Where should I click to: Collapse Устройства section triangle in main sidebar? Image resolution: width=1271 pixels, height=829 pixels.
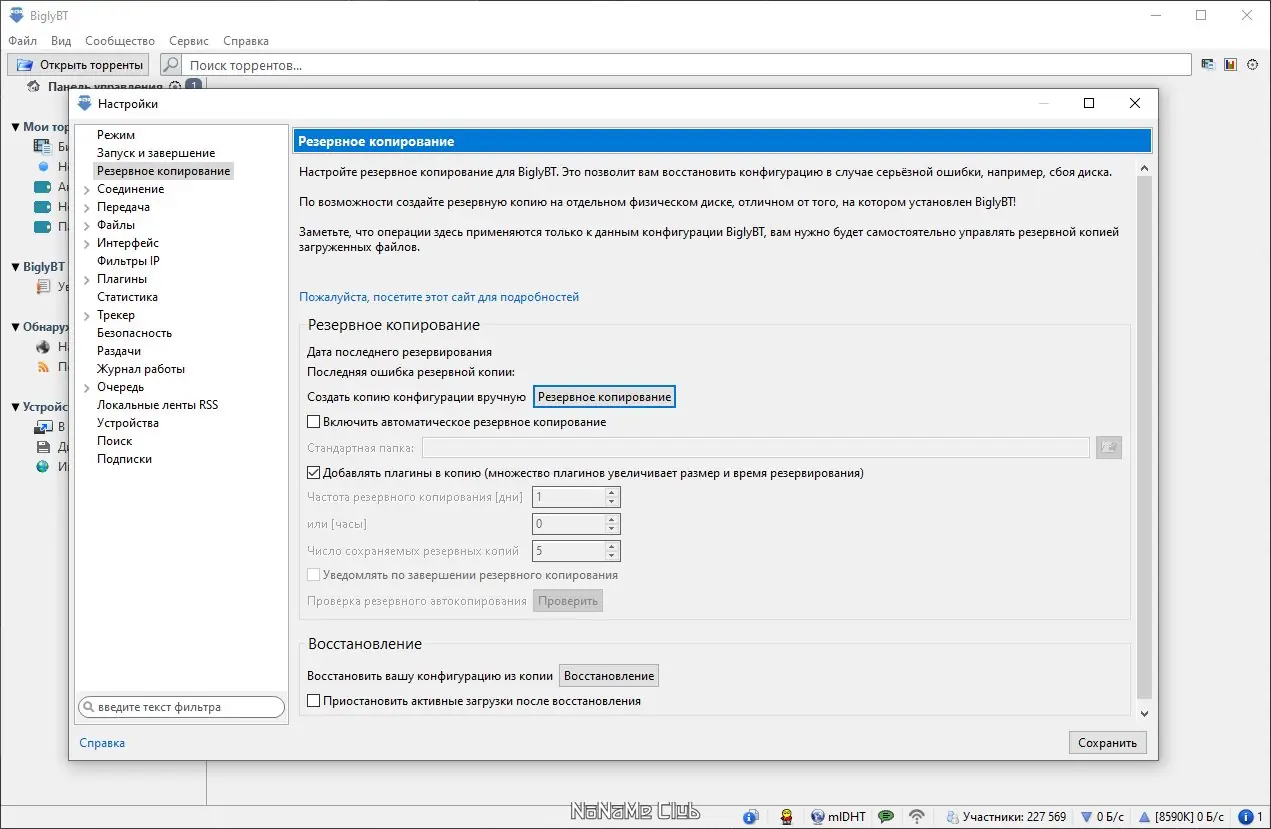point(16,407)
